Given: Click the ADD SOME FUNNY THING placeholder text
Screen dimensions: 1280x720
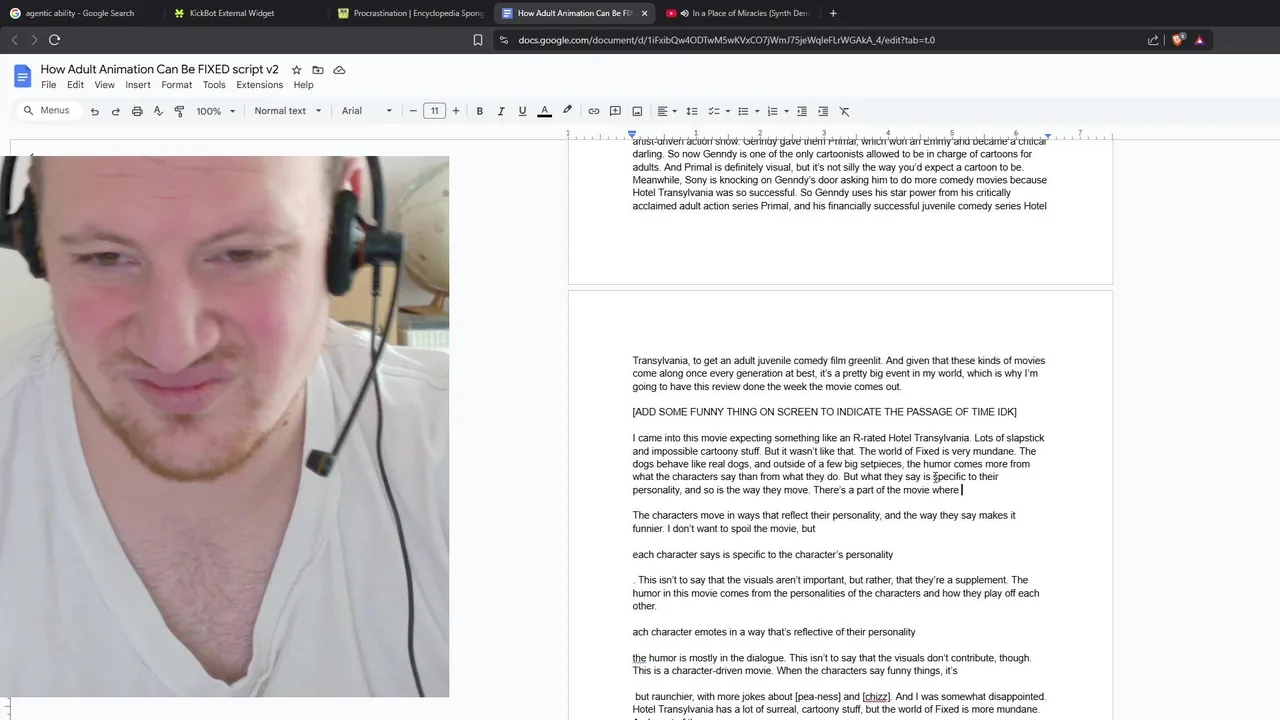Looking at the screenshot, I should click(824, 412).
